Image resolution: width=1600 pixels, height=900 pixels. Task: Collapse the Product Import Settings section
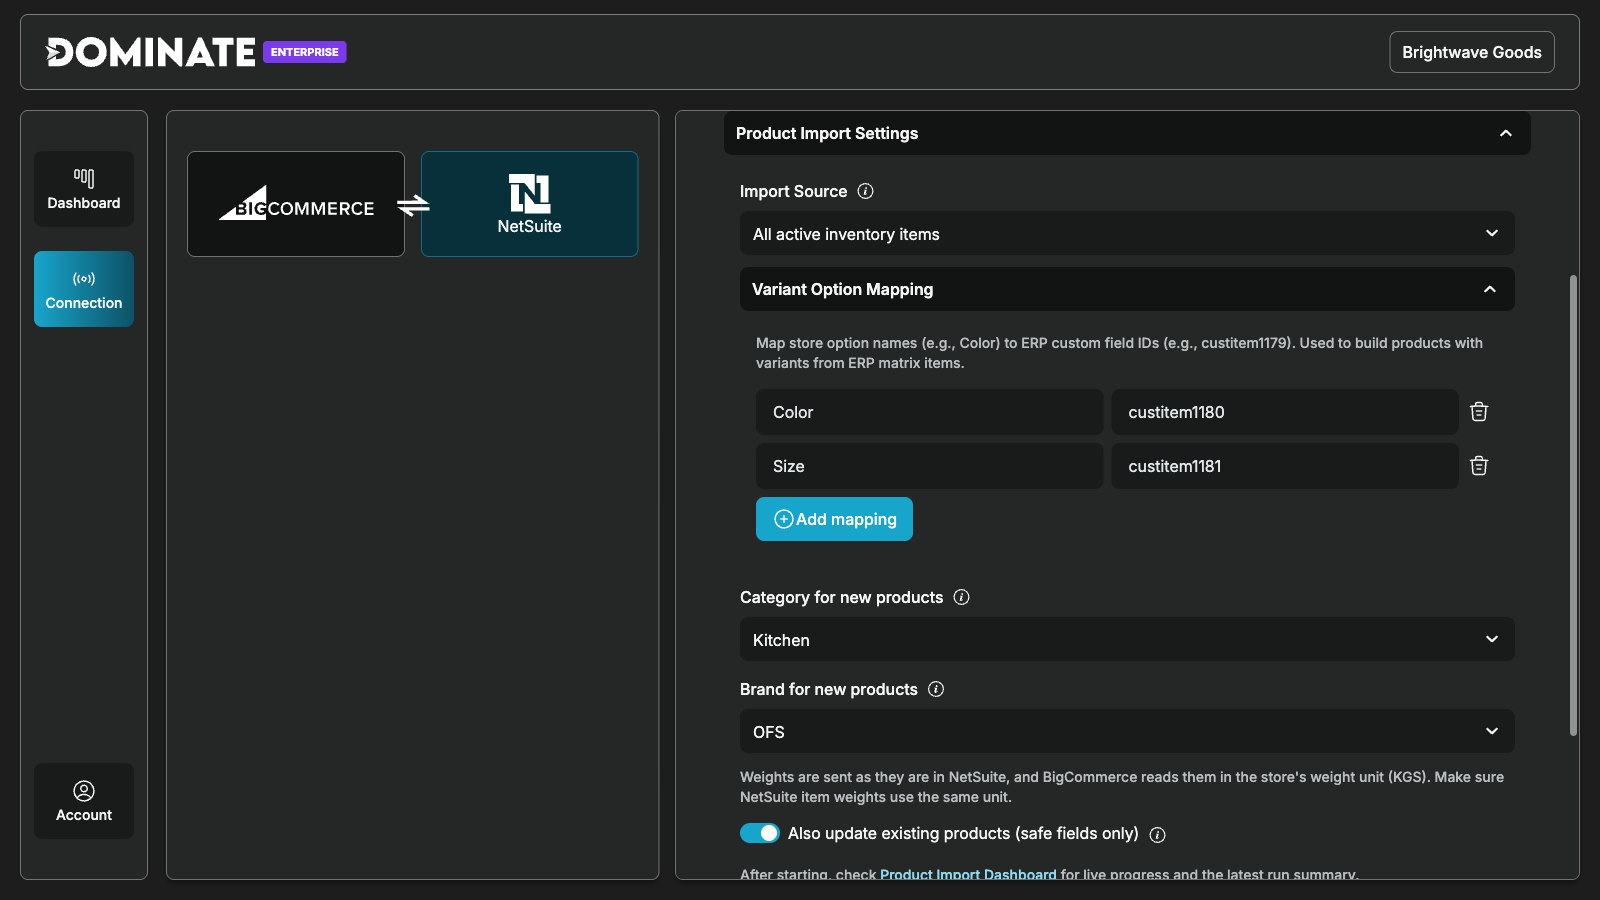[x=1127, y=133]
